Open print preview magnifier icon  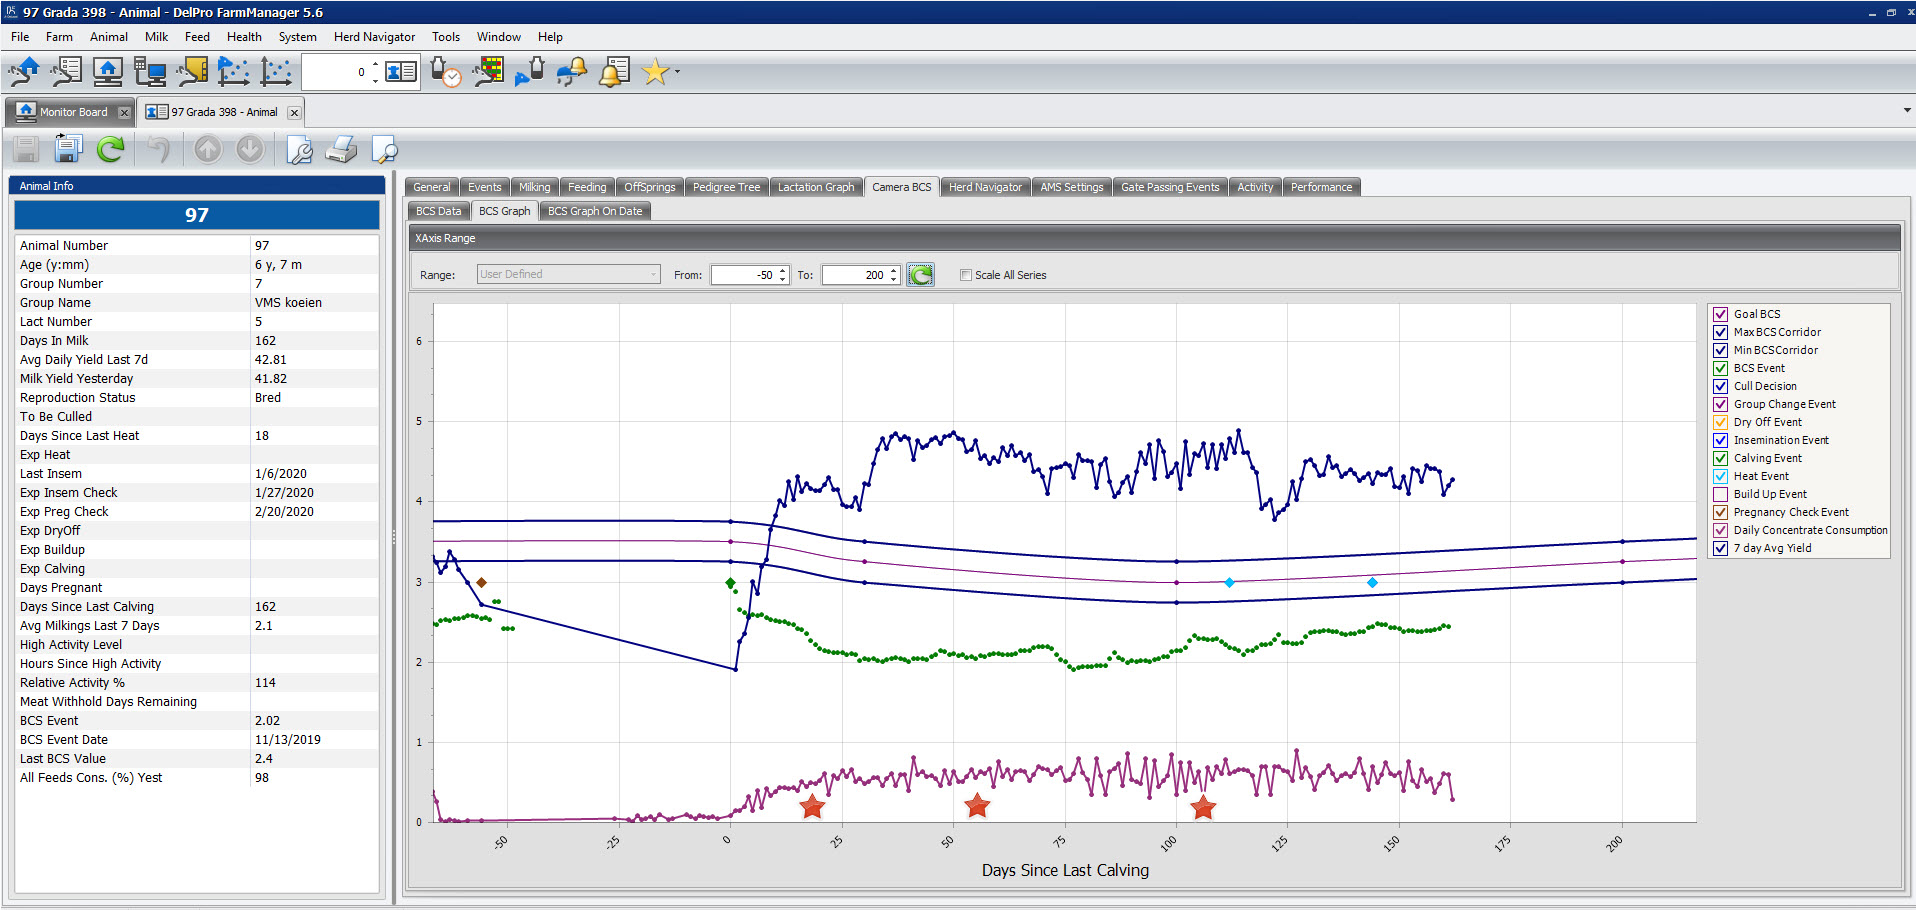coord(384,150)
